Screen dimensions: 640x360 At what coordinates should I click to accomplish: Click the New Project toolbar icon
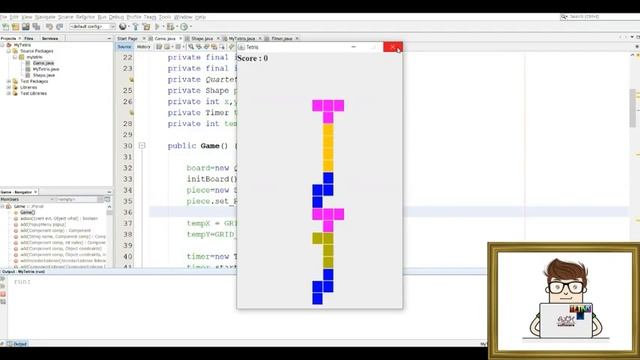tap(16, 27)
